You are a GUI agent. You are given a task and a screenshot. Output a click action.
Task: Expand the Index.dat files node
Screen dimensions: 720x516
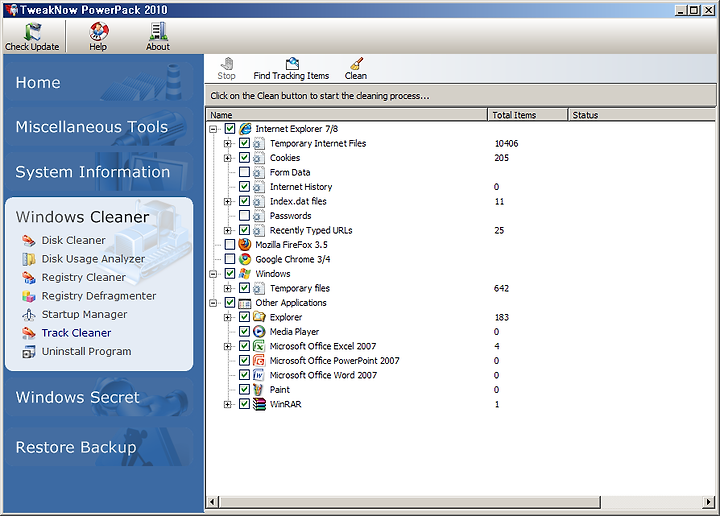(x=227, y=202)
